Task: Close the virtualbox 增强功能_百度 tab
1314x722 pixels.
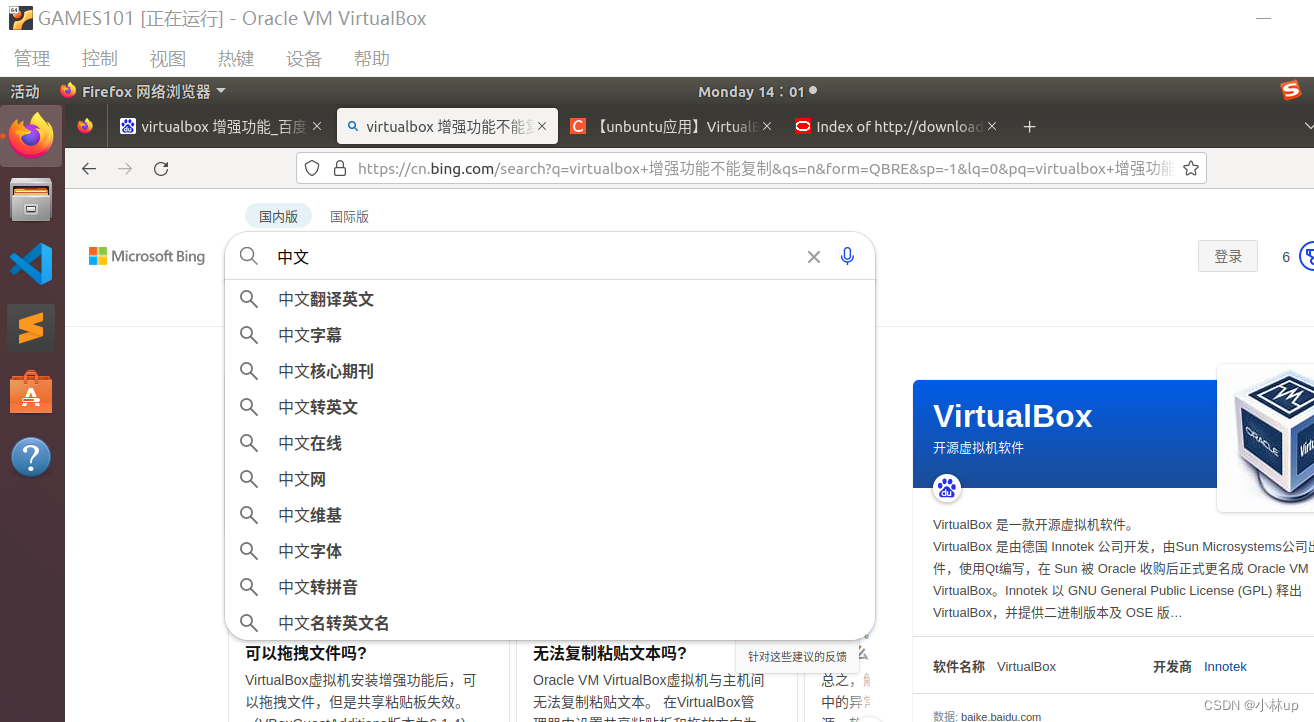Action: click(317, 127)
